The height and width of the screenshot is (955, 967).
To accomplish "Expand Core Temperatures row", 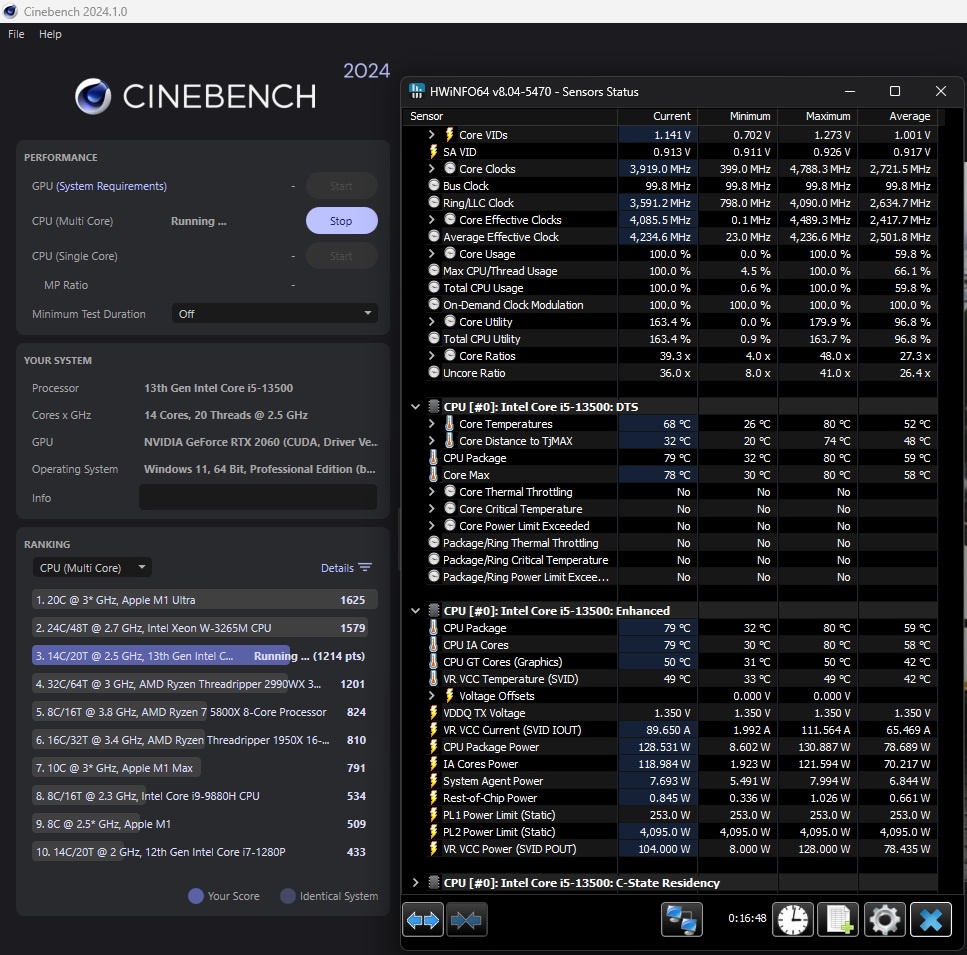I will point(432,424).
